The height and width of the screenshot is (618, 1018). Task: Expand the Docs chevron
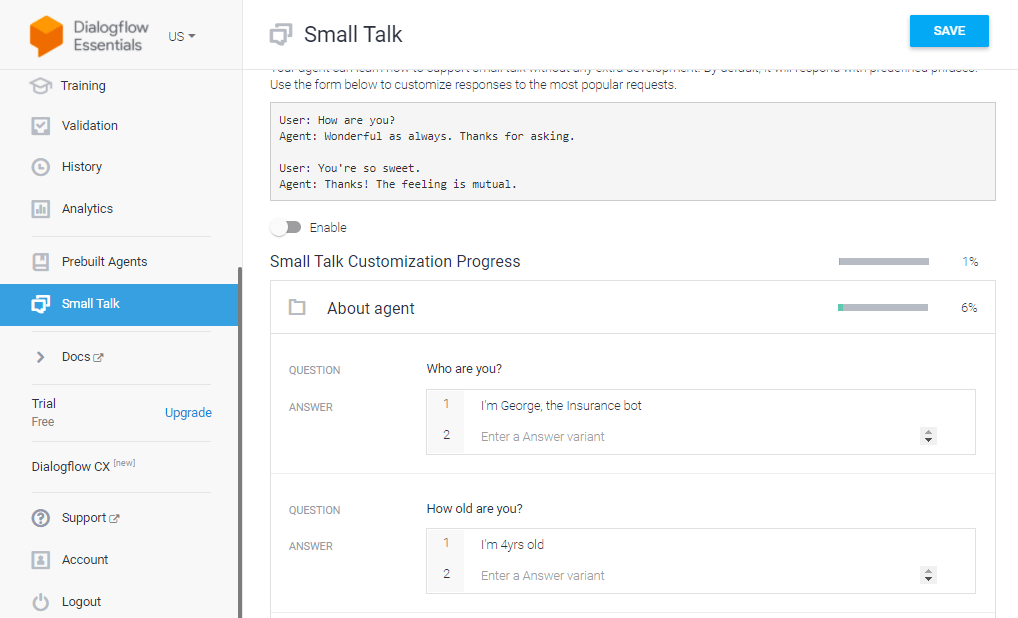pos(40,357)
